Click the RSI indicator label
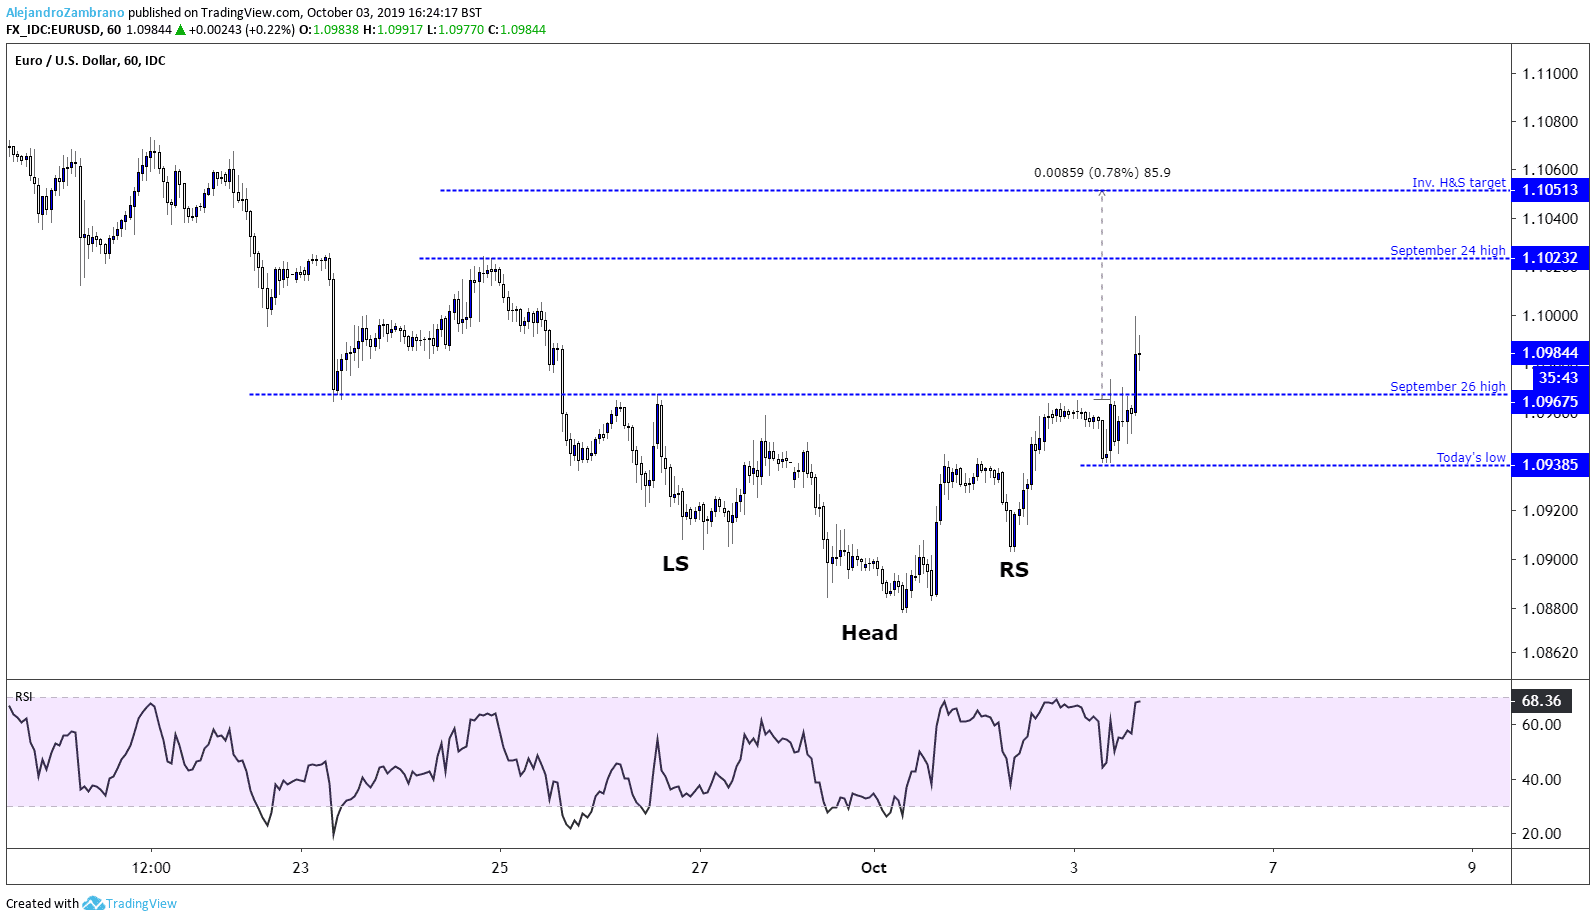 coord(23,696)
